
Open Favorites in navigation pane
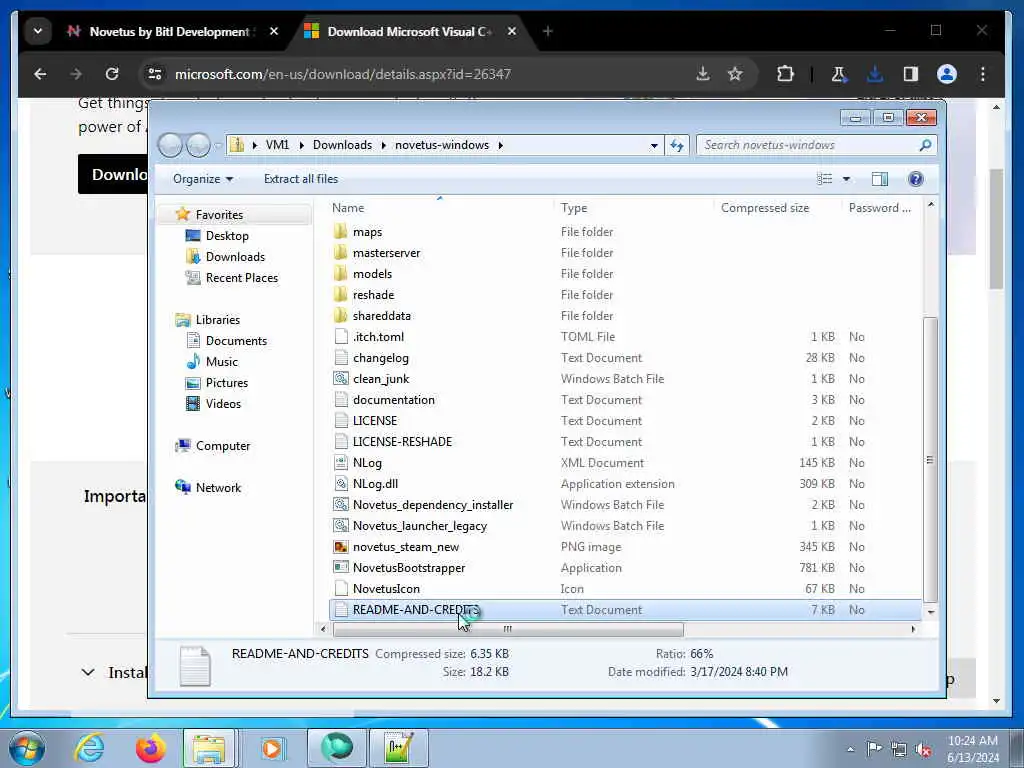click(219, 215)
